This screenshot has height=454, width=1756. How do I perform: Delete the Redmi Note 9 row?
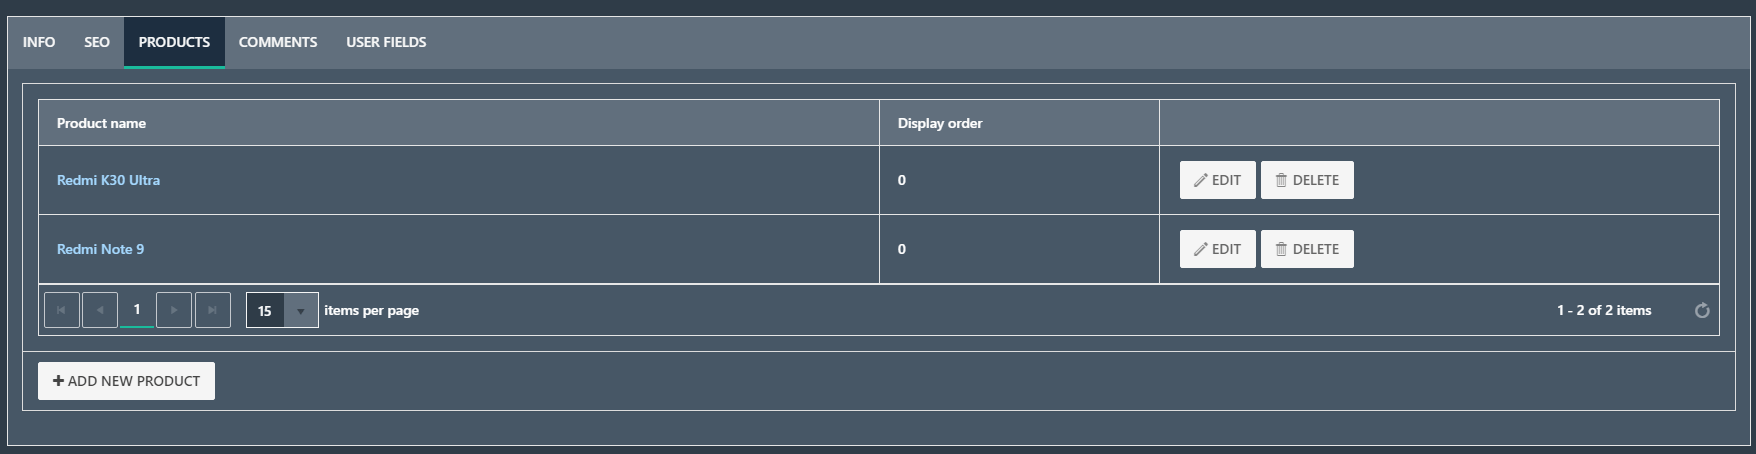coord(1307,249)
